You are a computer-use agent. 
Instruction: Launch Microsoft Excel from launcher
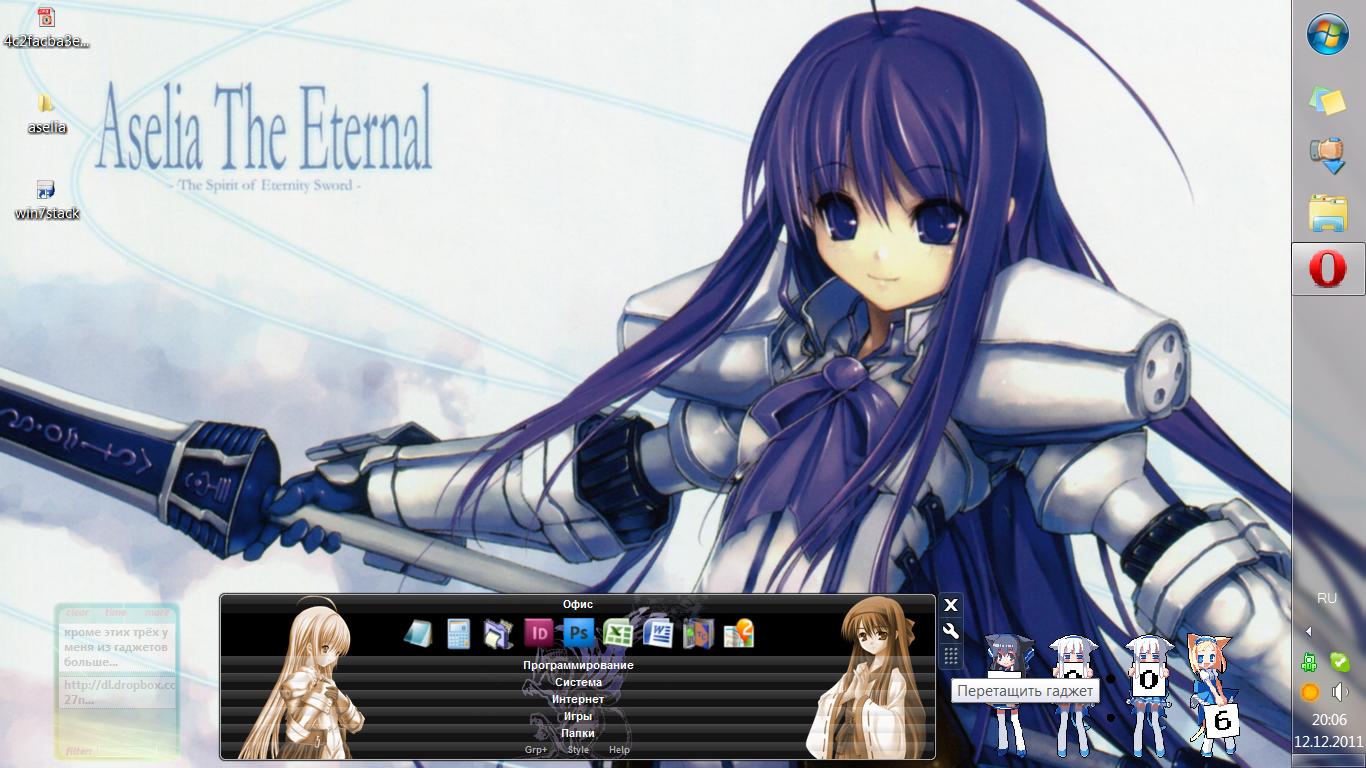[618, 633]
